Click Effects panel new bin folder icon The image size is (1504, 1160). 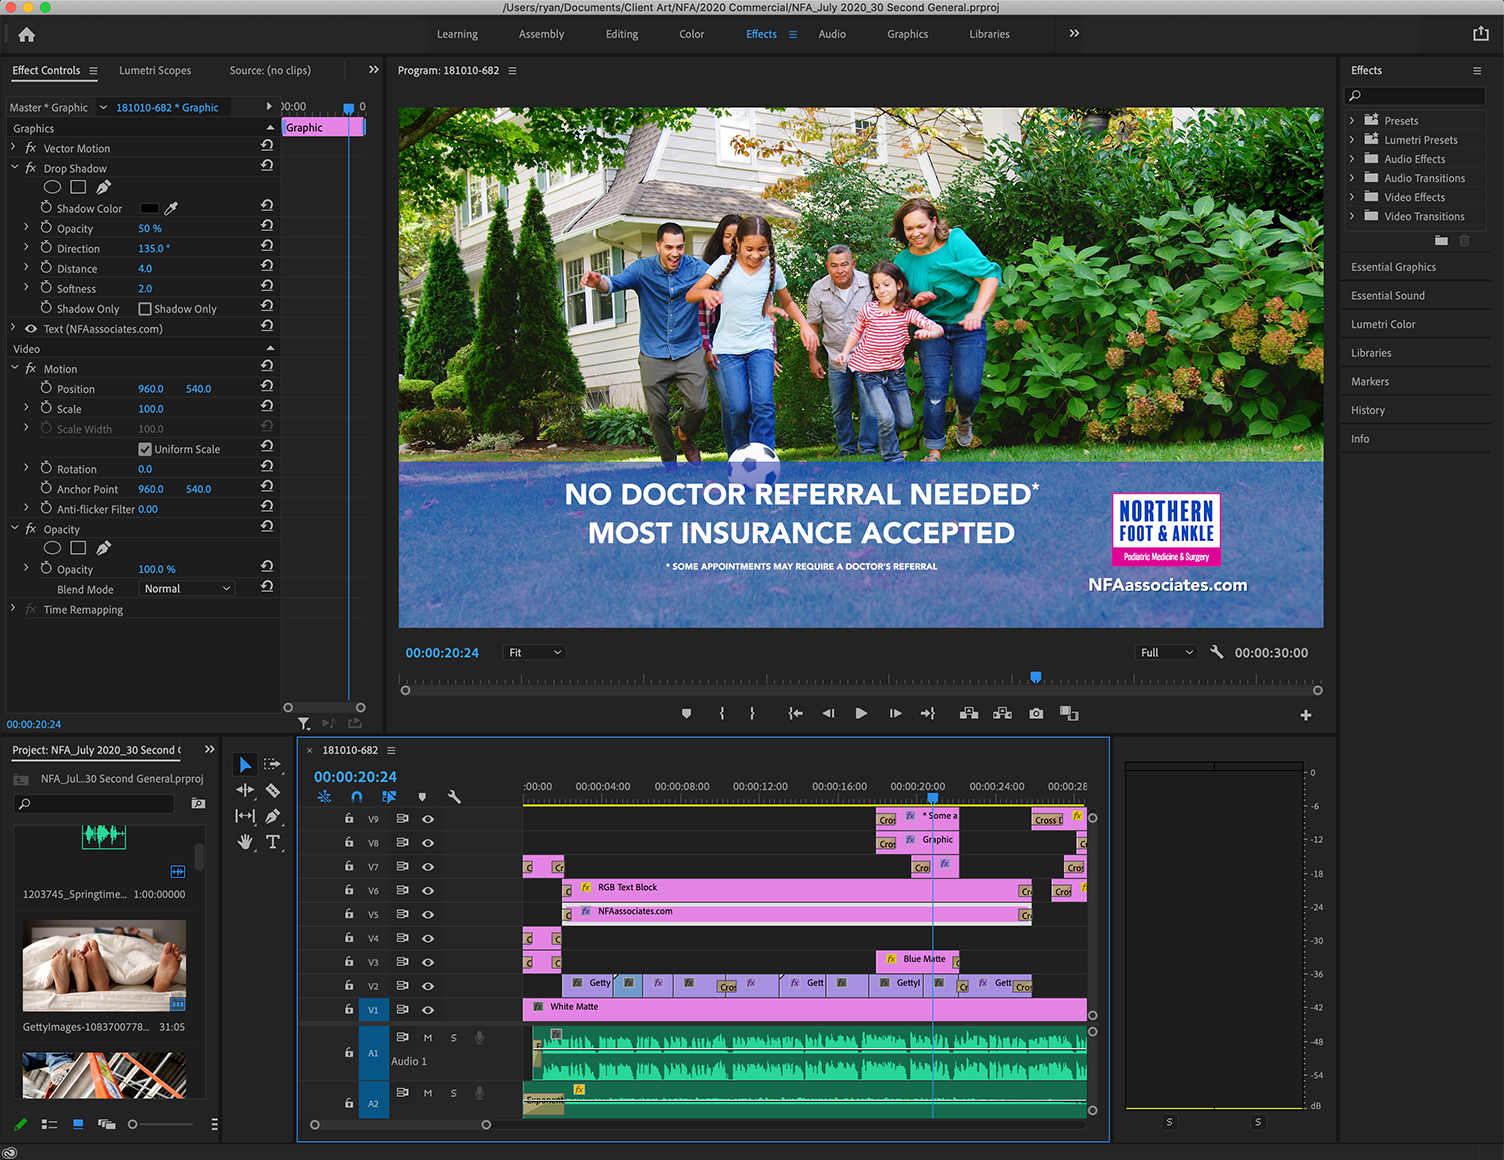tap(1441, 240)
